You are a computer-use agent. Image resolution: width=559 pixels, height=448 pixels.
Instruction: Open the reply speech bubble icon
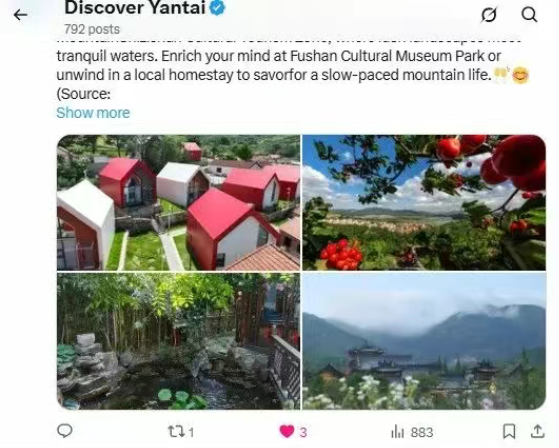[65, 431]
